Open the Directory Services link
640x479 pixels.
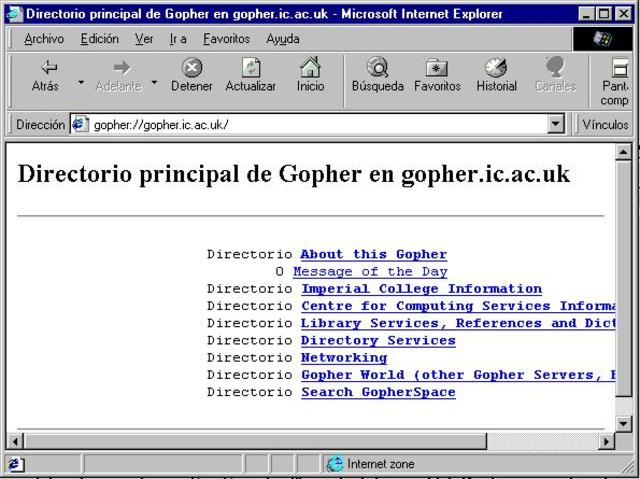(x=378, y=340)
